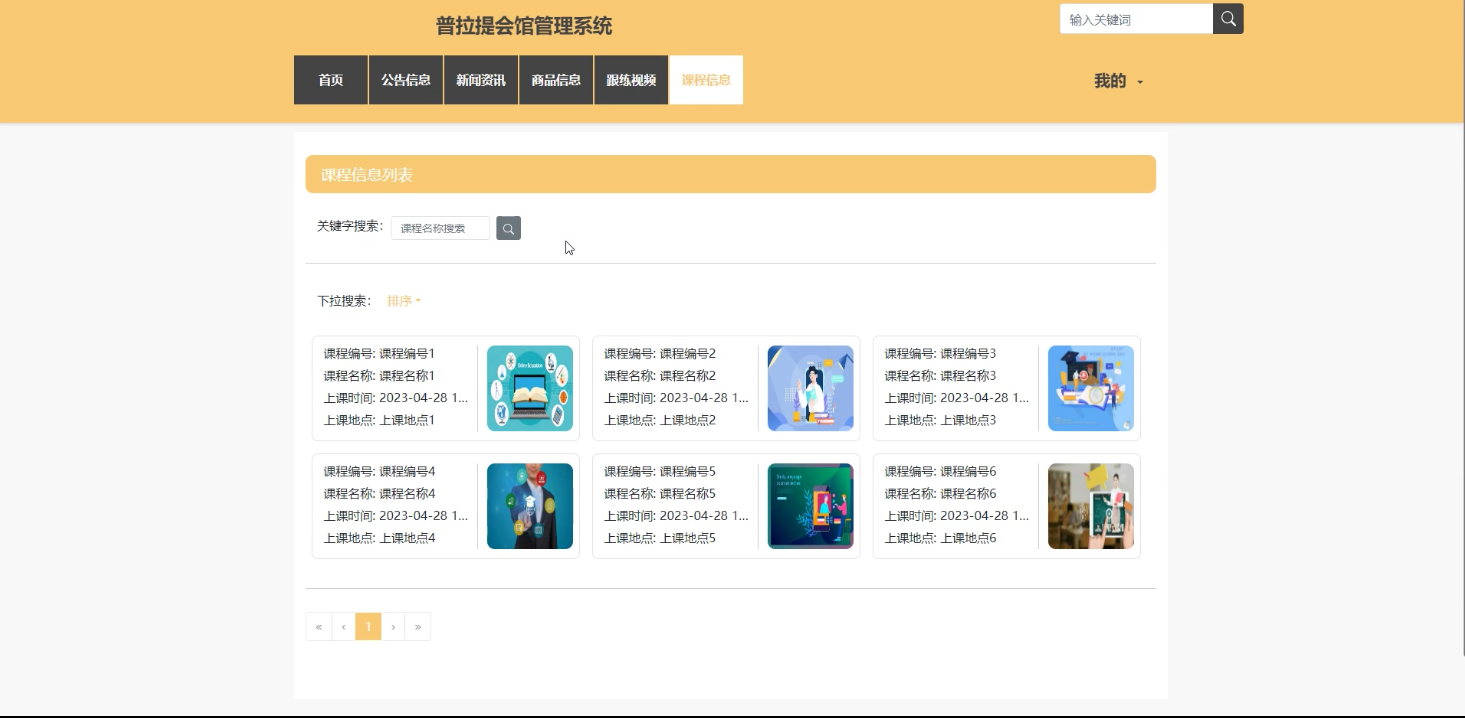Click the next-page arrow in pagination
Viewport: 1465px width, 718px height.
pyautogui.click(x=393, y=626)
